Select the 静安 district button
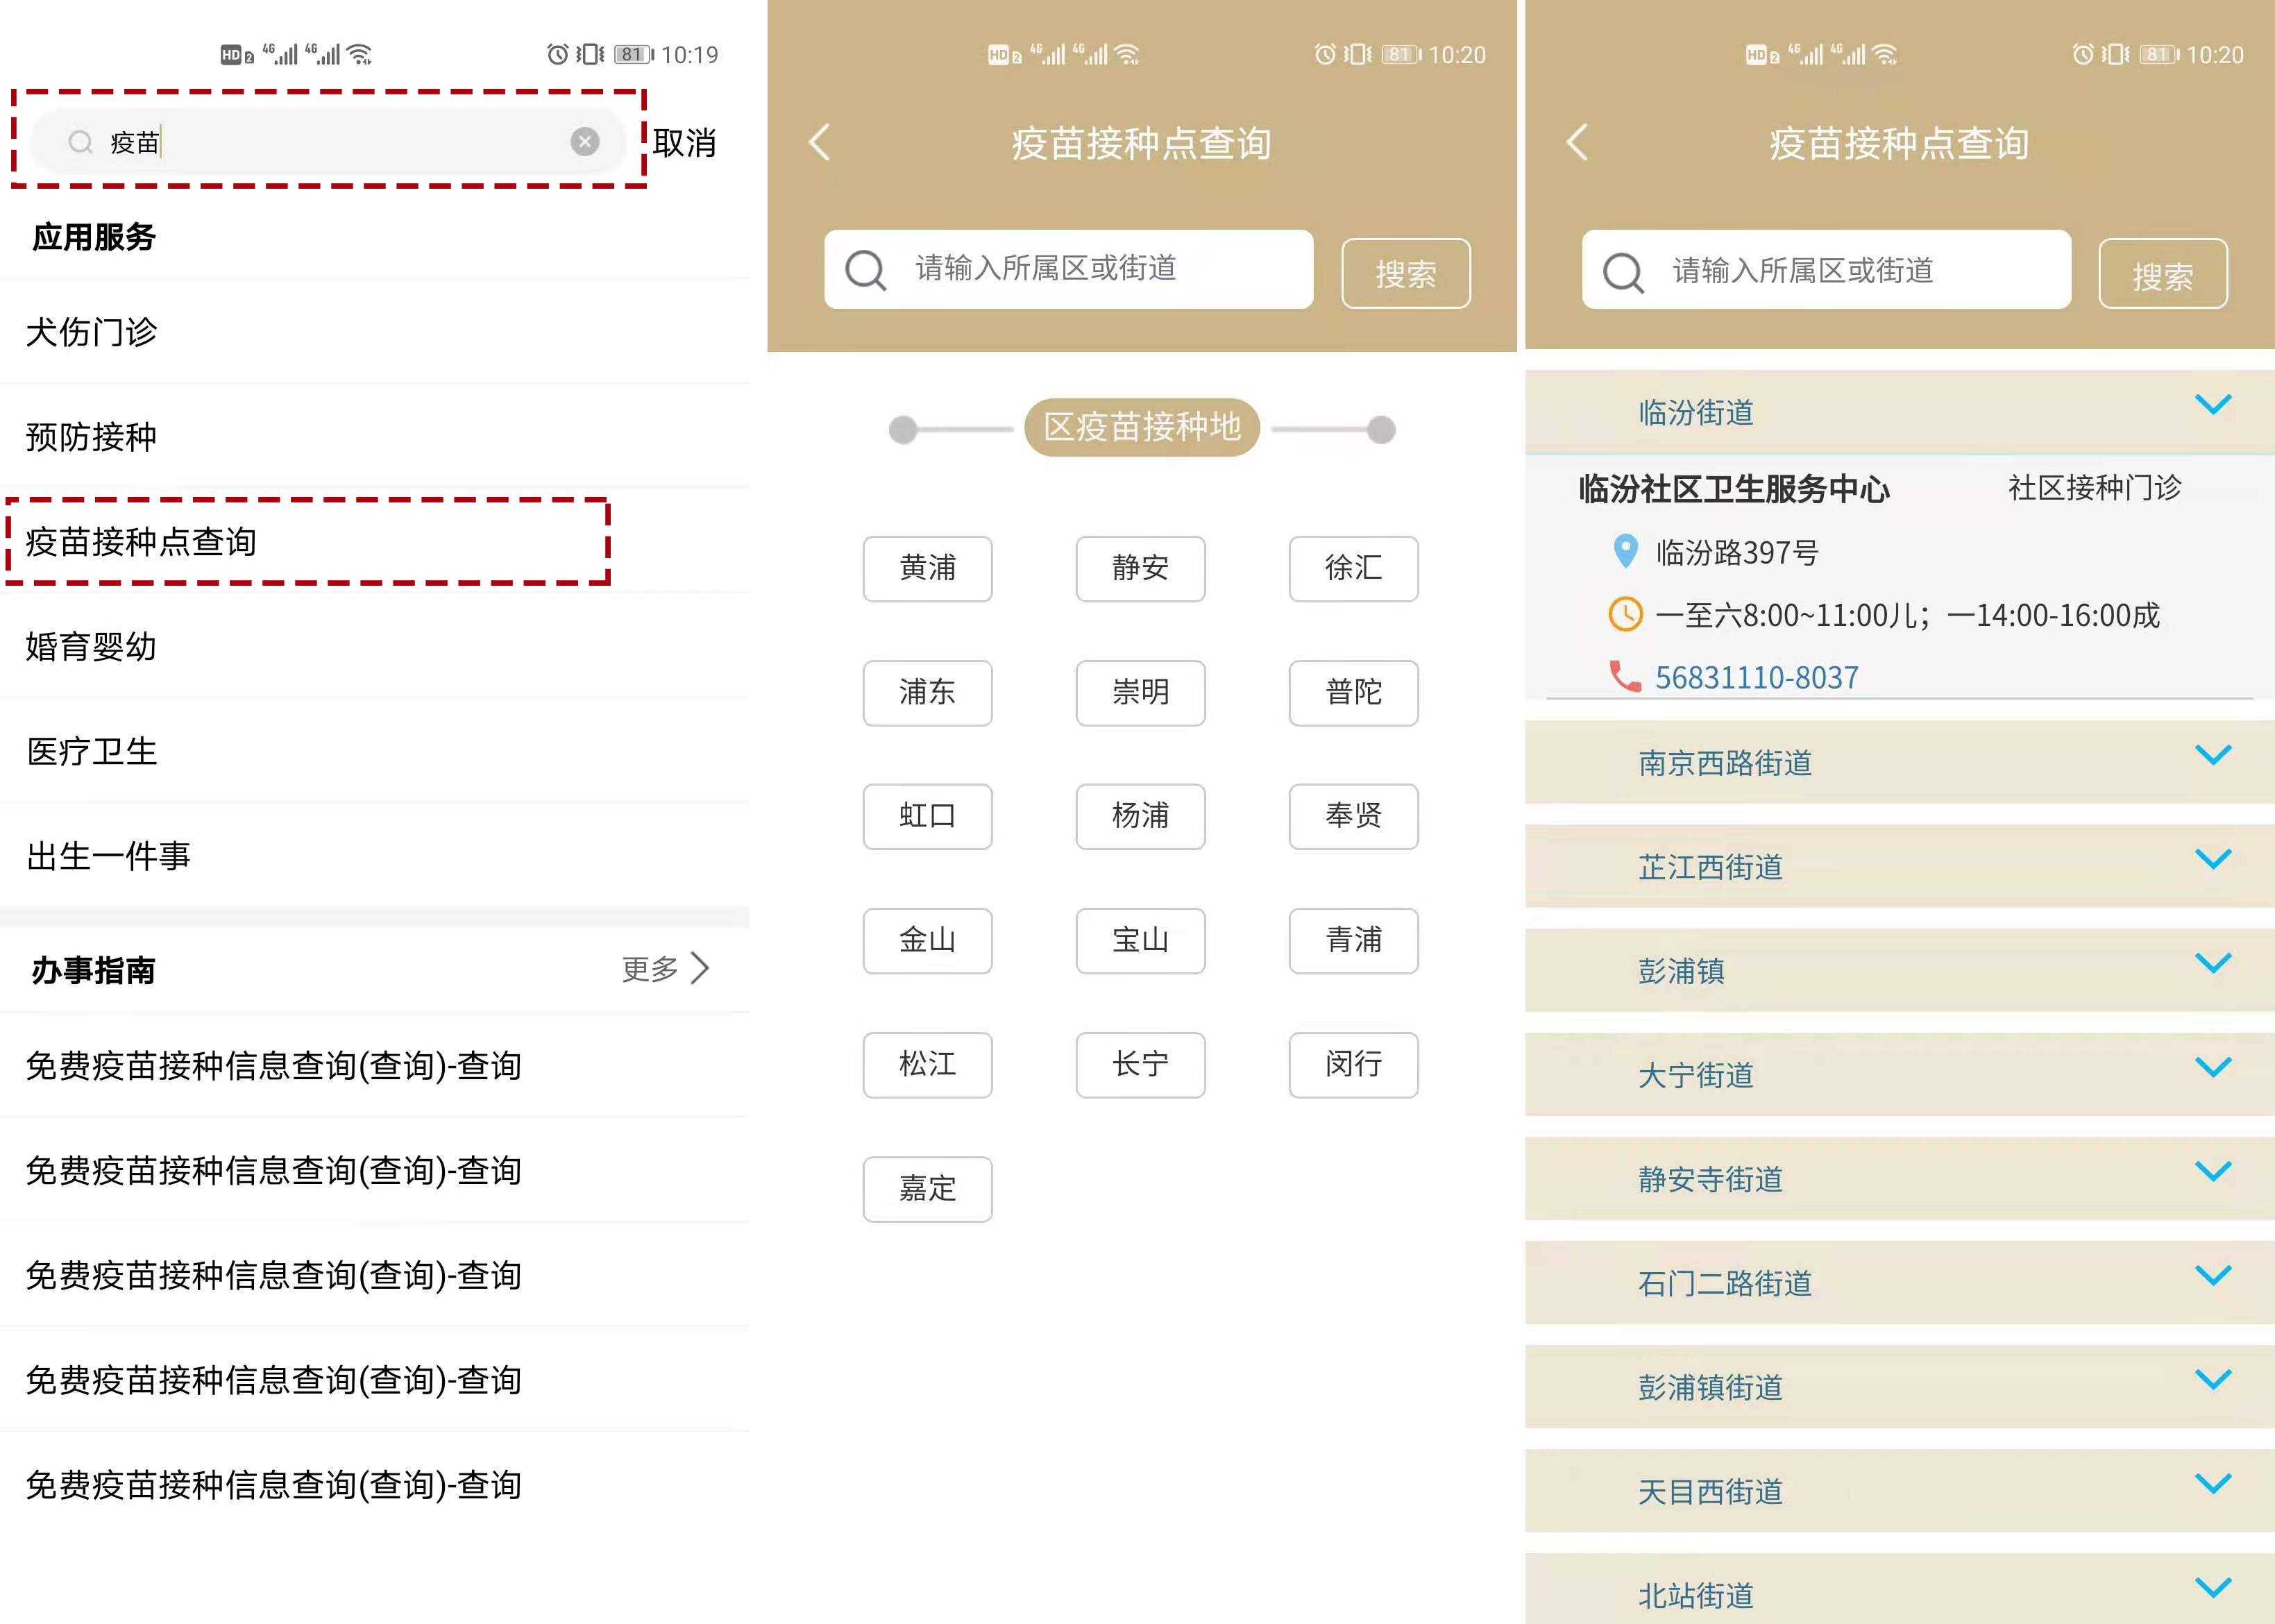 (x=1140, y=568)
